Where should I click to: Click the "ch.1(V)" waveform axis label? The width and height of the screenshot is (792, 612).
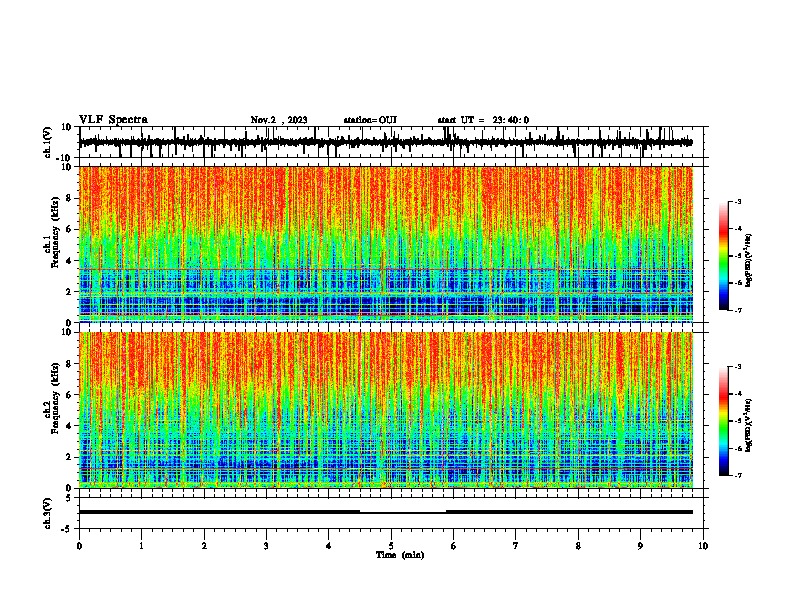(47, 142)
